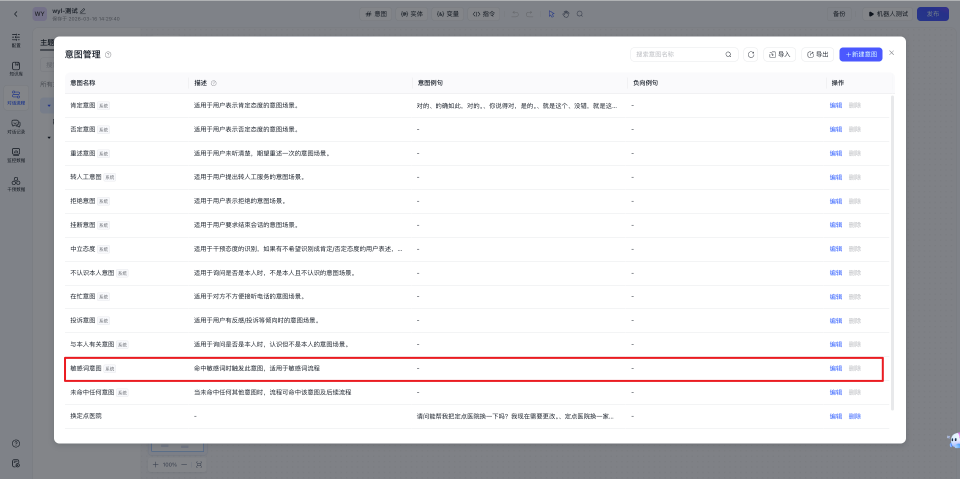Click the 导入 button
Image resolution: width=960 pixels, height=479 pixels.
coord(779,54)
